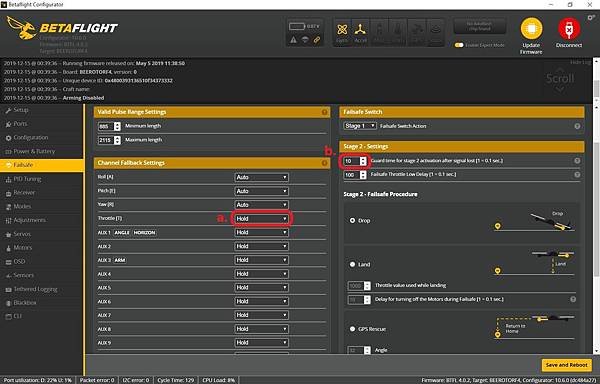Open the AUX 7 fallback dropdown
The image size is (600, 384).
[x=261, y=315]
